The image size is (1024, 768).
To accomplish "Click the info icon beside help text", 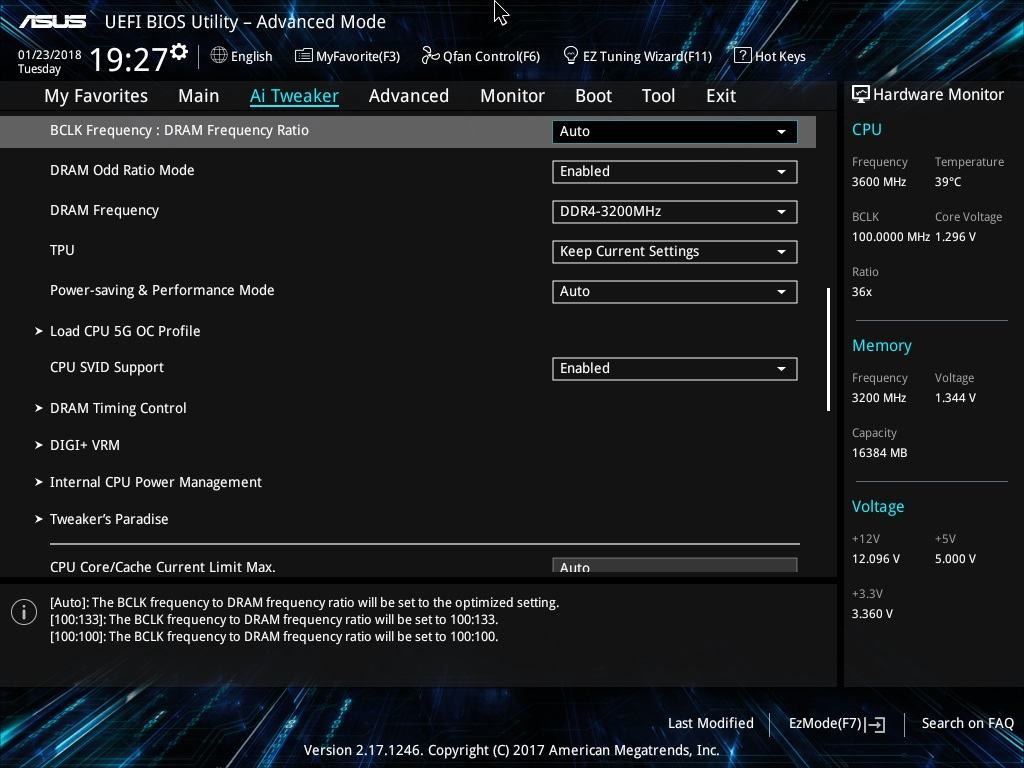I will (x=24, y=613).
